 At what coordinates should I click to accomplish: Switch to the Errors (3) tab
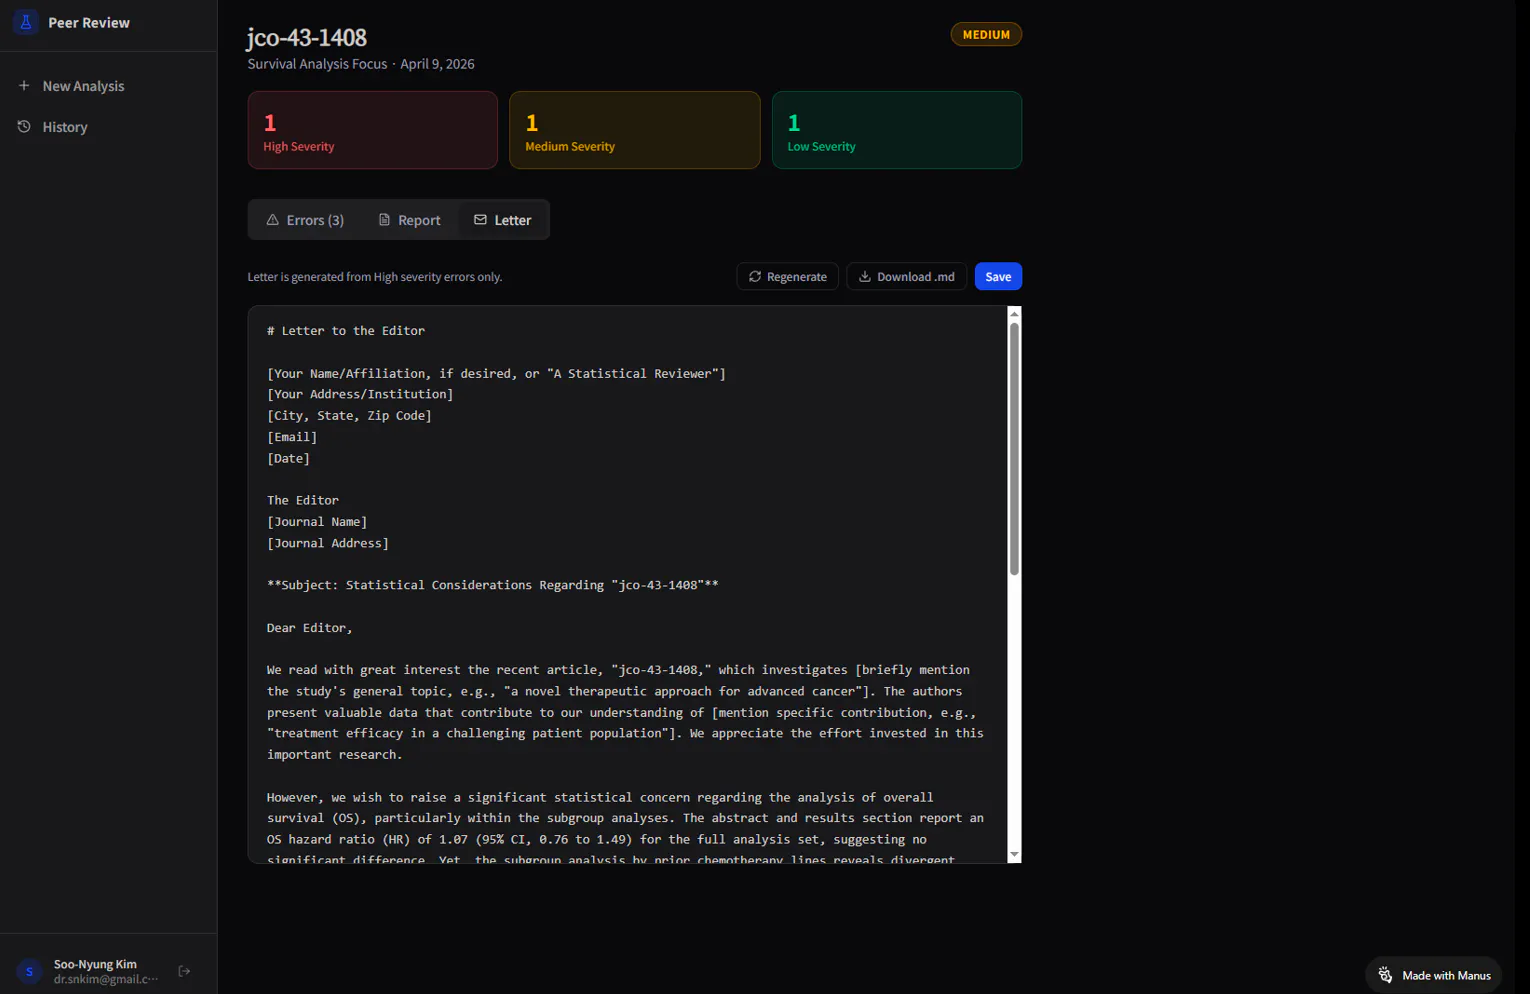pyautogui.click(x=305, y=220)
